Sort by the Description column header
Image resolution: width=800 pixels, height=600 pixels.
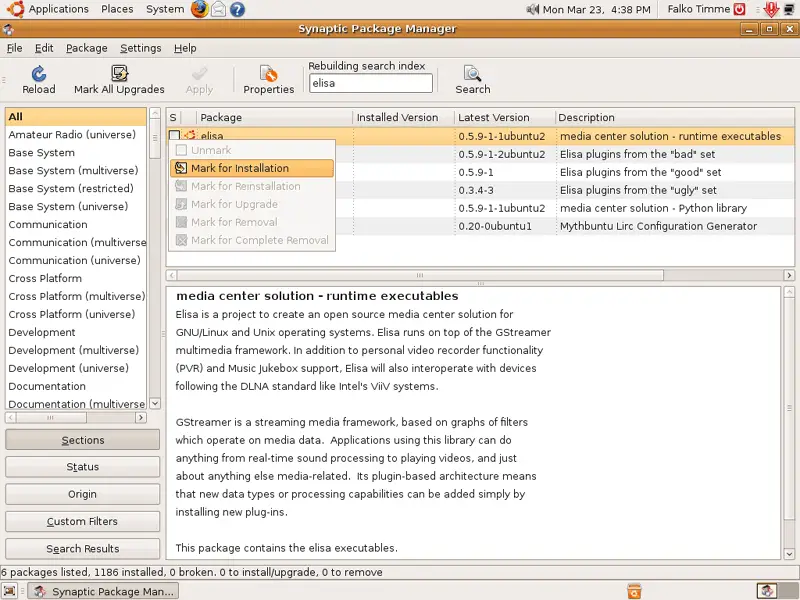pyautogui.click(x=674, y=117)
